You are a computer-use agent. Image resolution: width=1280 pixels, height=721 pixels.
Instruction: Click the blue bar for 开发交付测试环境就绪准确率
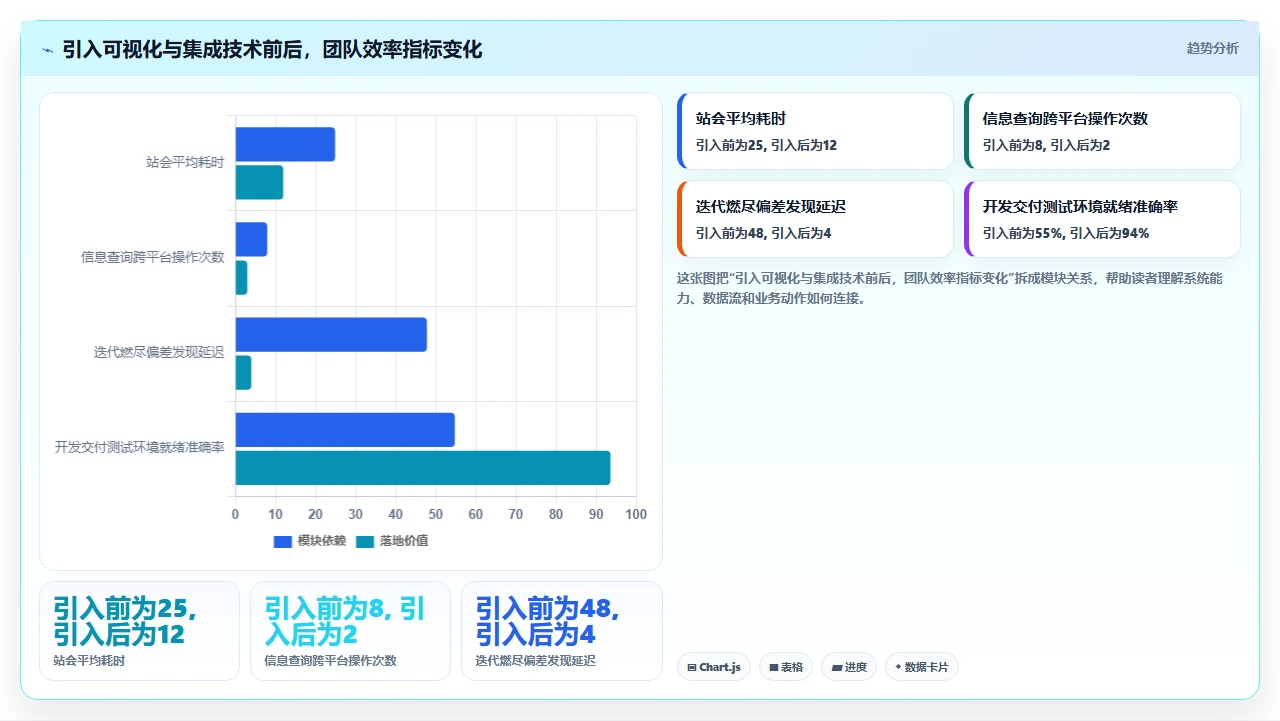pos(345,430)
